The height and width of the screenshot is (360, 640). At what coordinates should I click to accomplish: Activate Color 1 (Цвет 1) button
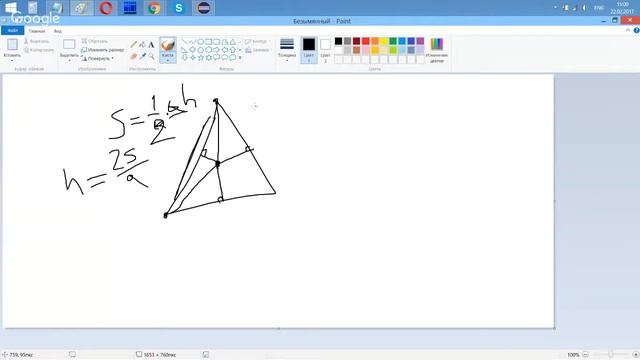(x=309, y=50)
